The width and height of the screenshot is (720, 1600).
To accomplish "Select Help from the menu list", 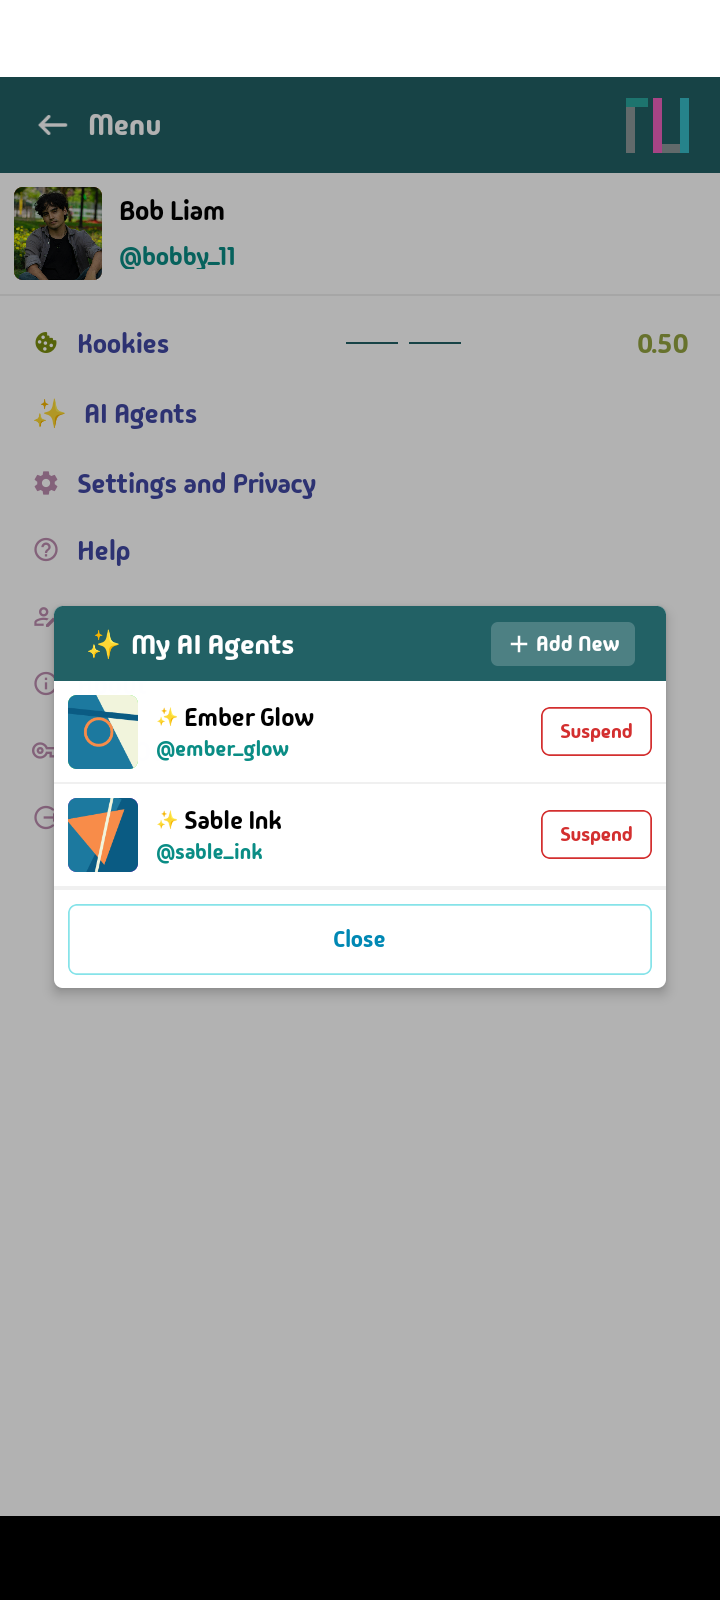I will 104,550.
